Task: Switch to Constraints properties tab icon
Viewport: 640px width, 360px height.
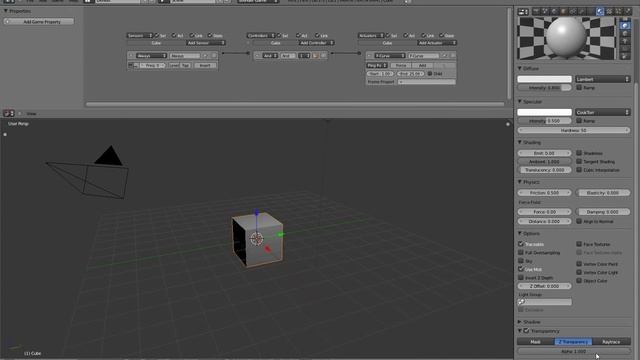Action: [573, 11]
